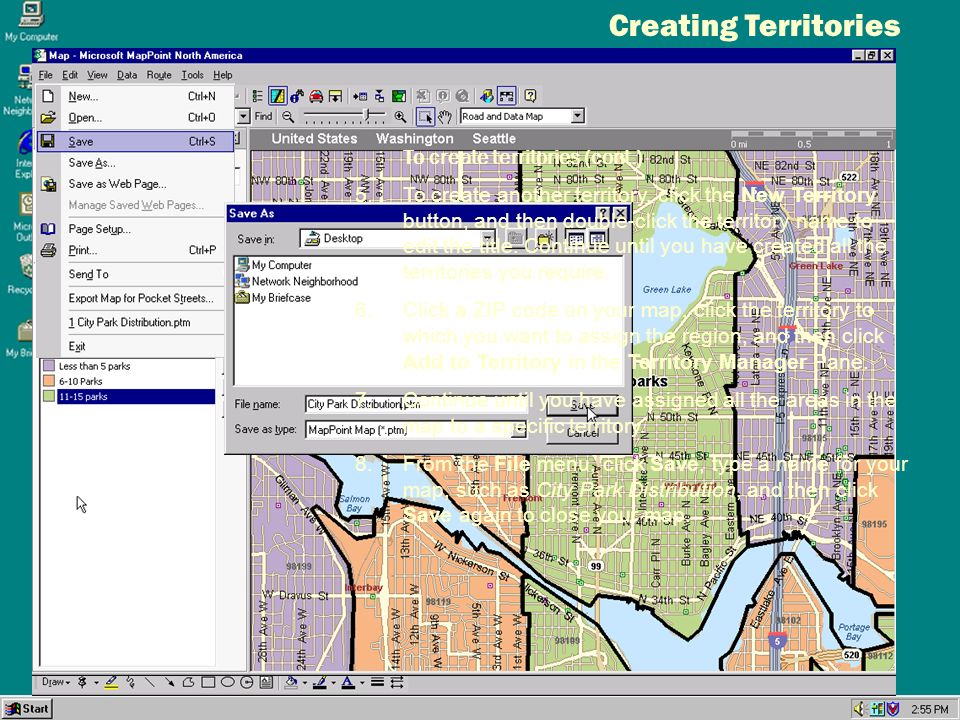Choose New... from the File menu
The height and width of the screenshot is (720, 960).
[x=135, y=96]
